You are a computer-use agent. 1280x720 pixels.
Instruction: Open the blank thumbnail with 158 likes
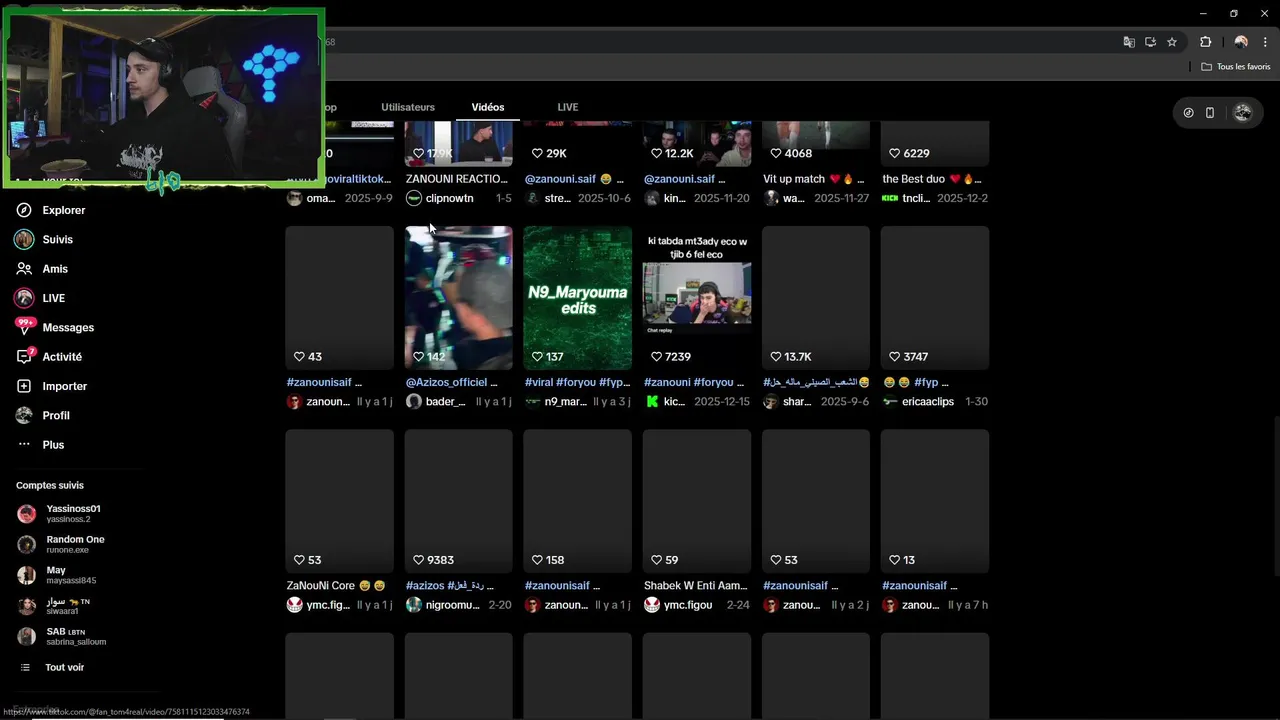pyautogui.click(x=578, y=501)
